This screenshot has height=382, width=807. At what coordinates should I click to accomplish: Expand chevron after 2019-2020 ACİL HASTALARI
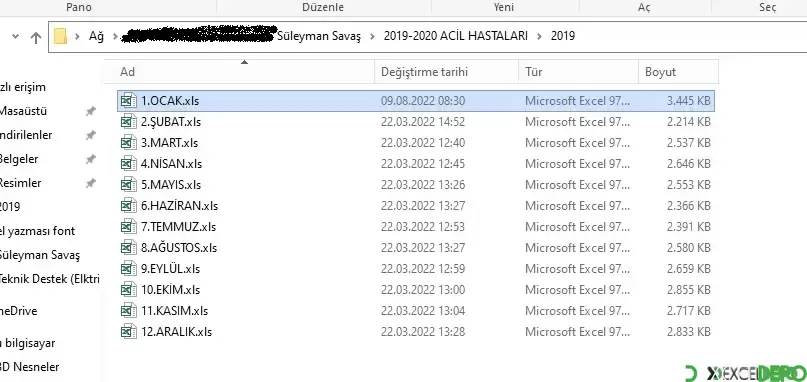539,36
